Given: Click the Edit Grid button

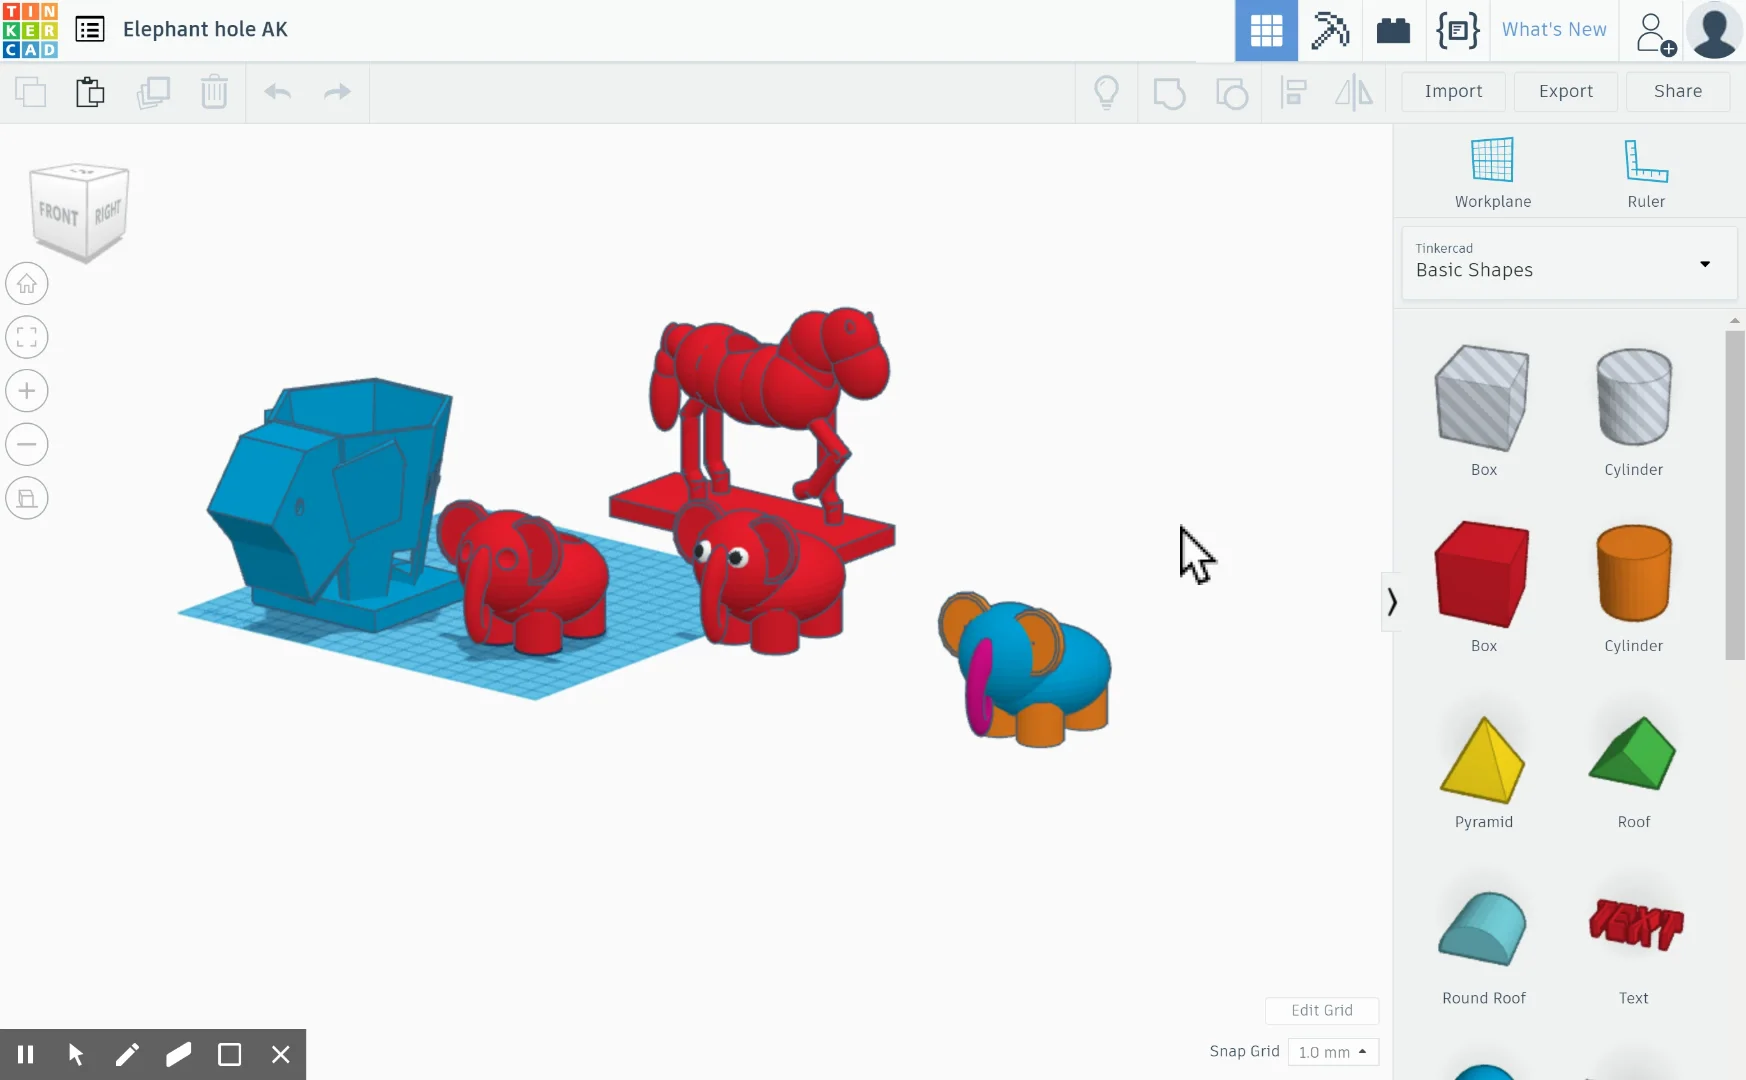Looking at the screenshot, I should (x=1321, y=1010).
